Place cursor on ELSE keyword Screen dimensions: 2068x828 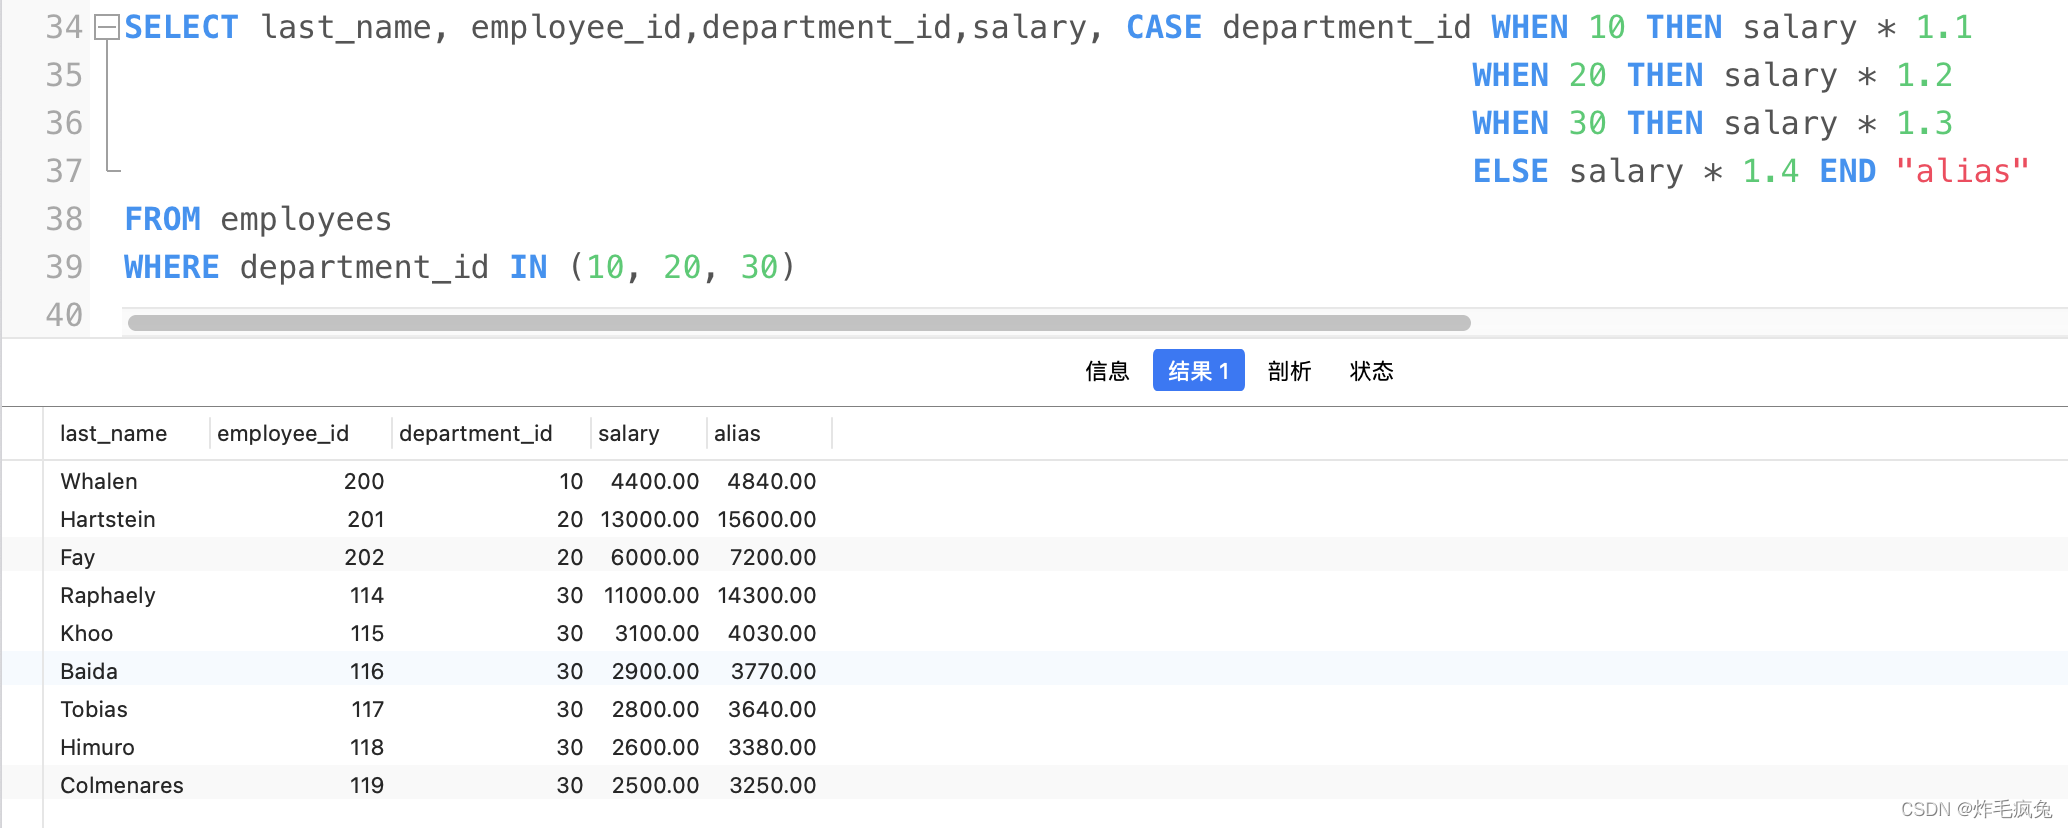1510,171
